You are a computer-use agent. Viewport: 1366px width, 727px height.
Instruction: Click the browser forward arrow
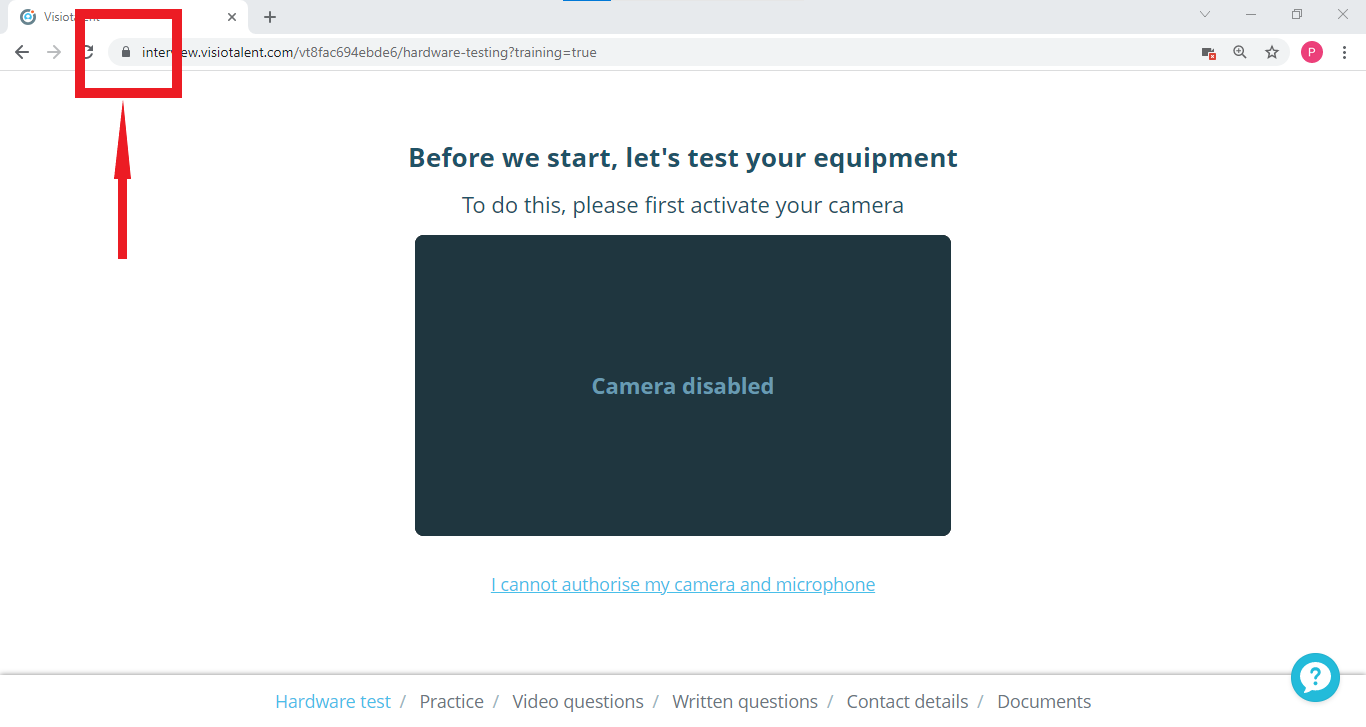click(54, 52)
